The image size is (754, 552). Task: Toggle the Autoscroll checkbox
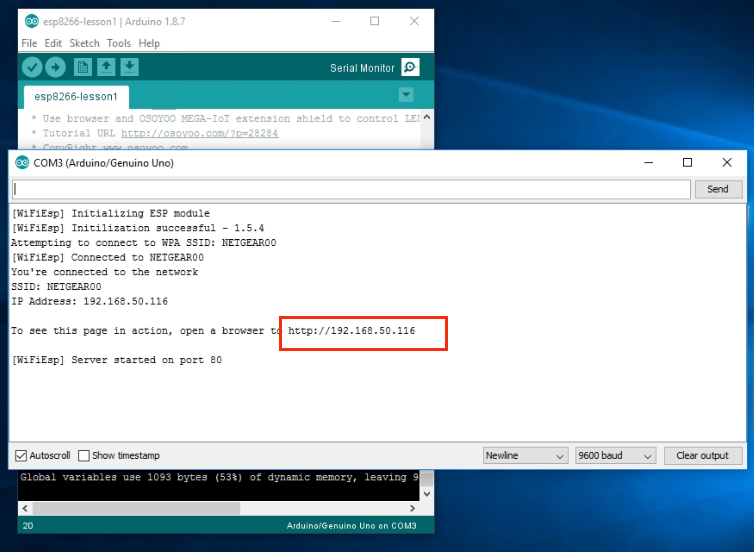tap(21, 455)
